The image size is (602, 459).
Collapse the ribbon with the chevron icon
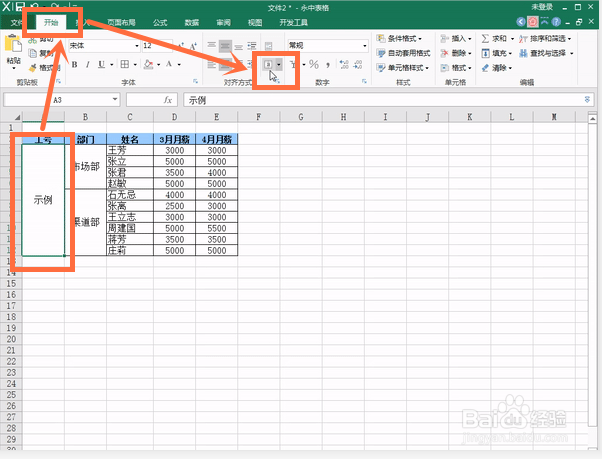[x=544, y=22]
